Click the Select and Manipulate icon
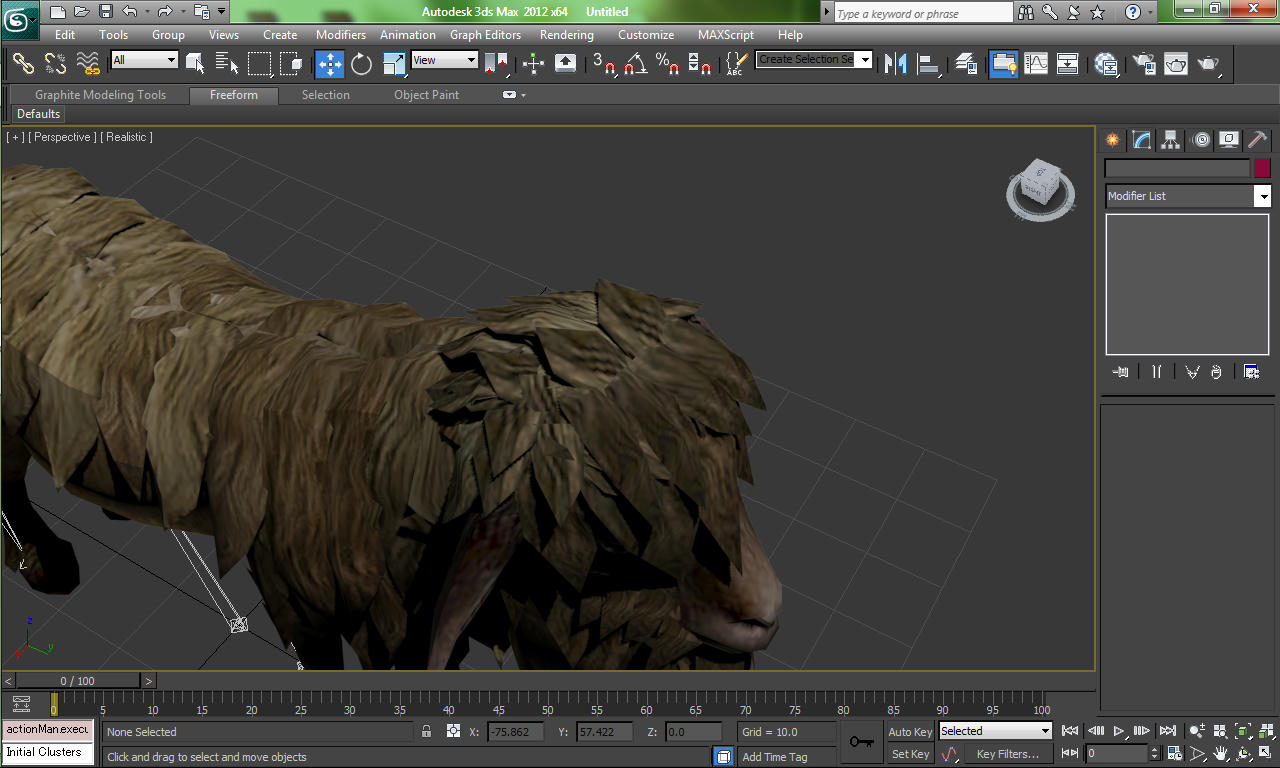Viewport: 1280px width, 768px height. 533,63
